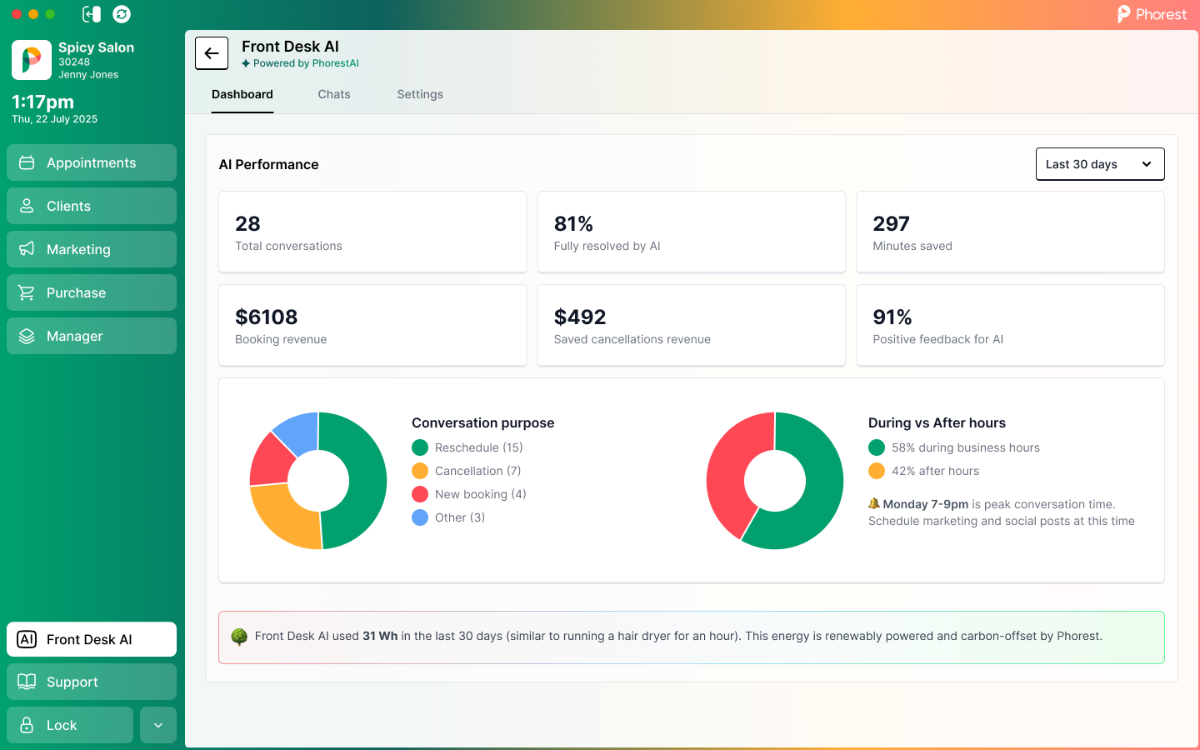
Task: Click the orange Cancellation legend swatch
Action: (420, 471)
